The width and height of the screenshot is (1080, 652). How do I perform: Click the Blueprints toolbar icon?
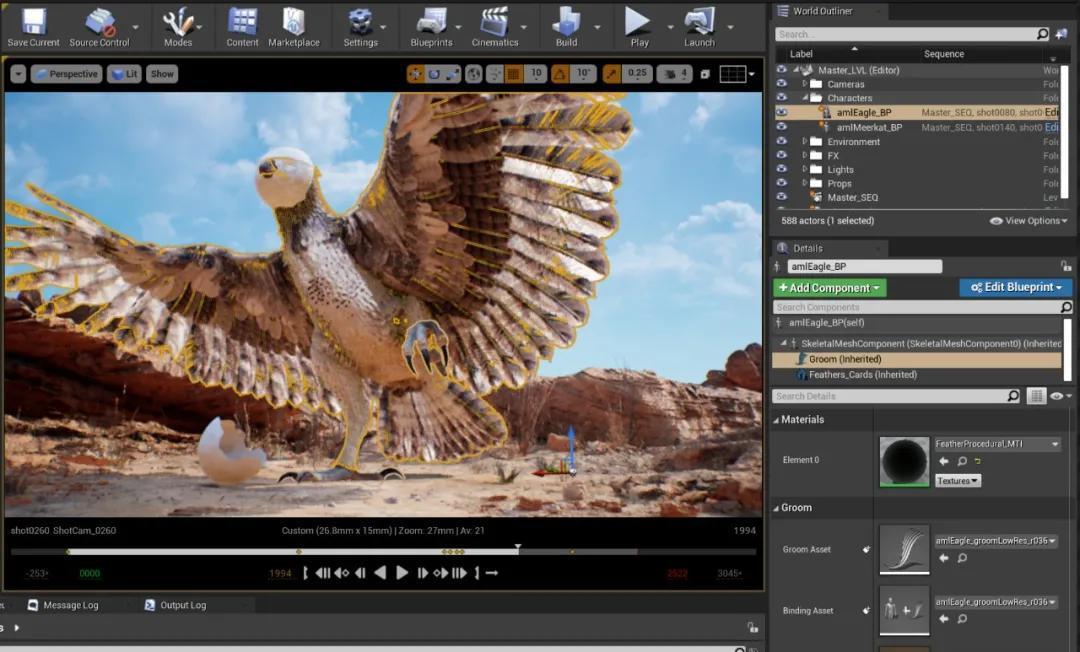431,27
